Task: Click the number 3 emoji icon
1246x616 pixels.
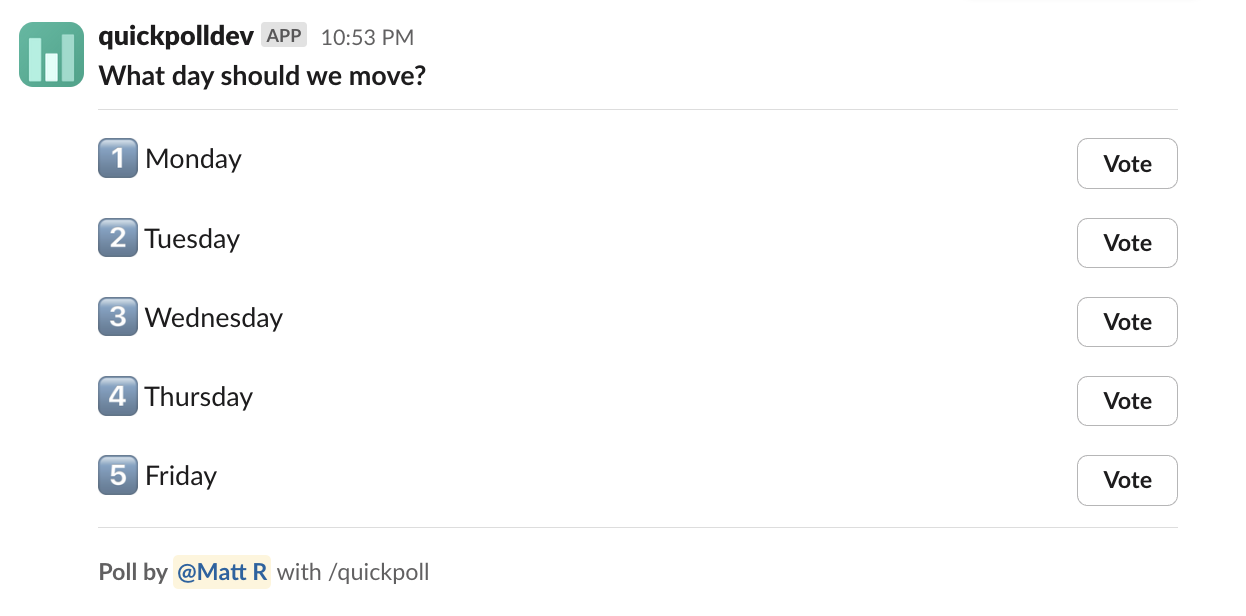Action: pyautogui.click(x=117, y=317)
